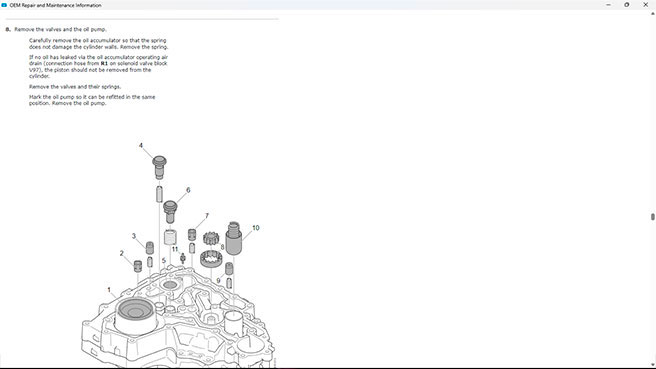Click the scrollbar down arrow
The height and width of the screenshot is (369, 656).
652,365
